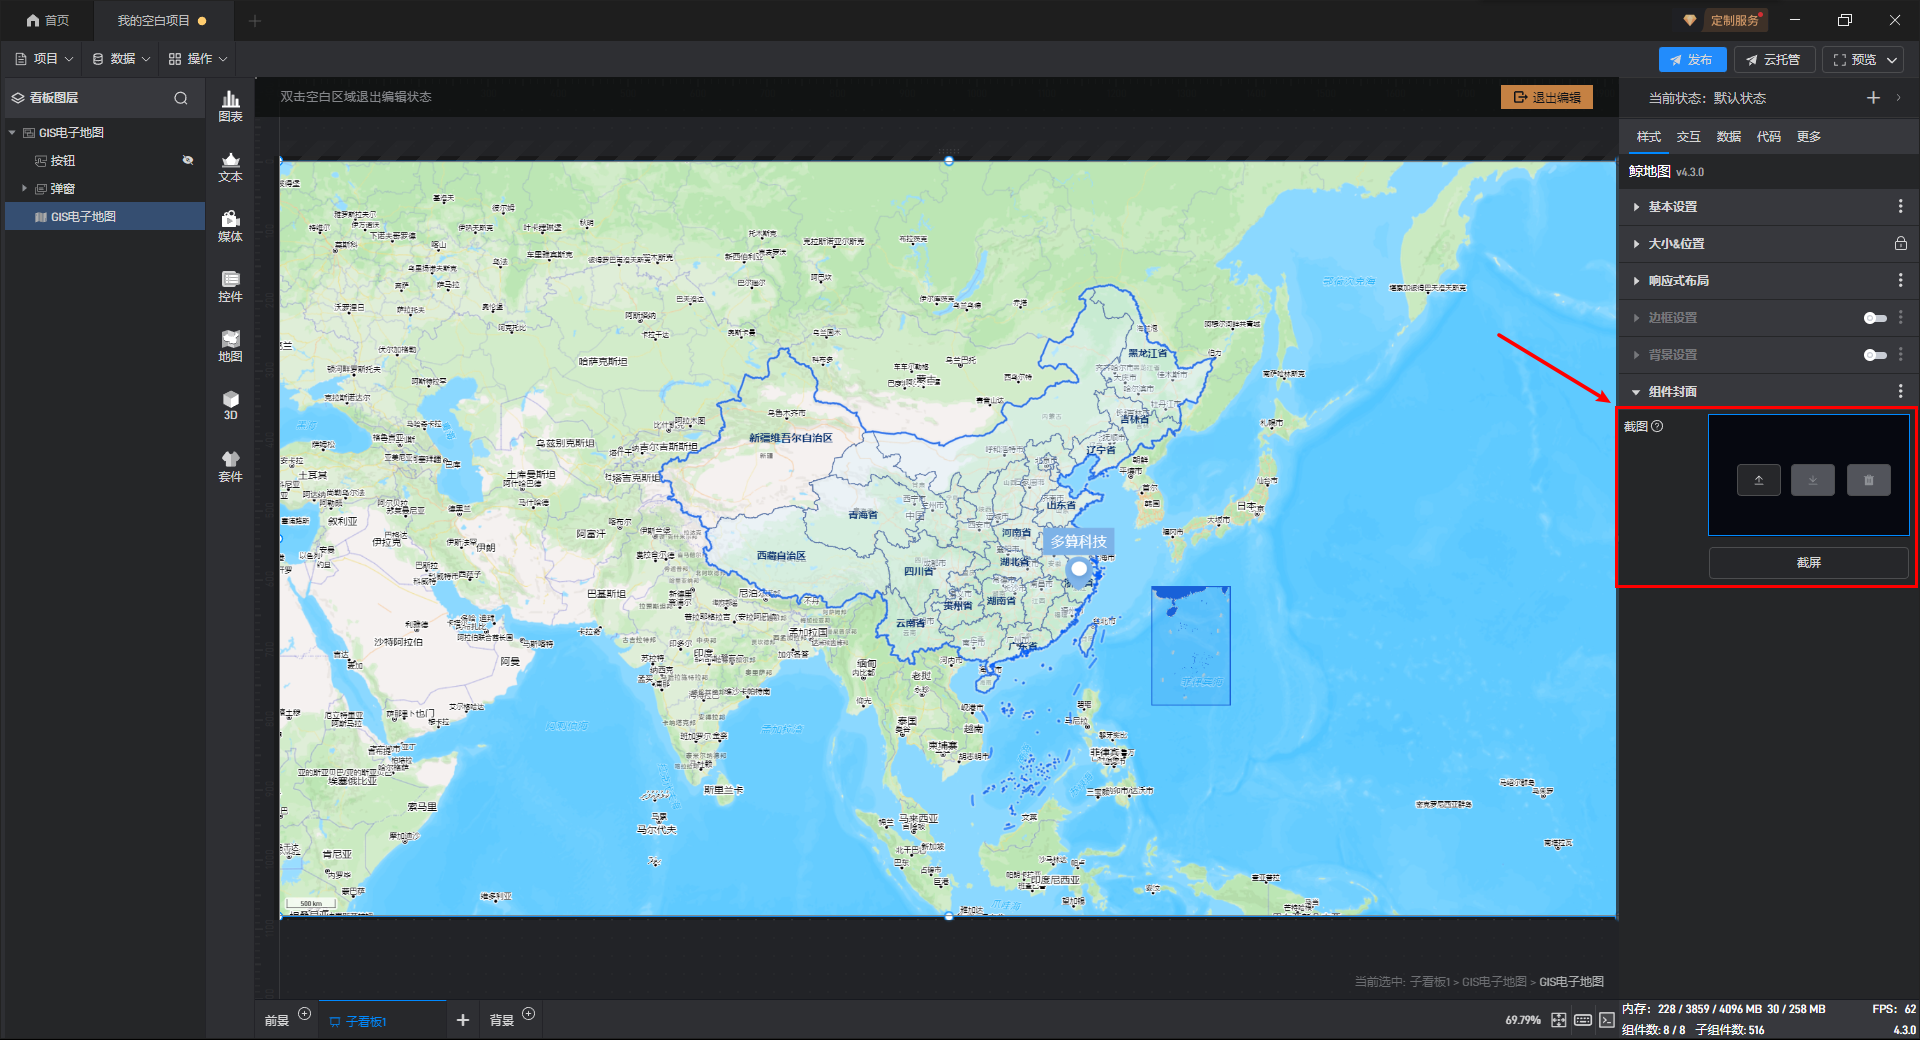Viewport: 1920px width, 1040px height.
Task: Click the 前景 foreground label
Action: point(277,1021)
